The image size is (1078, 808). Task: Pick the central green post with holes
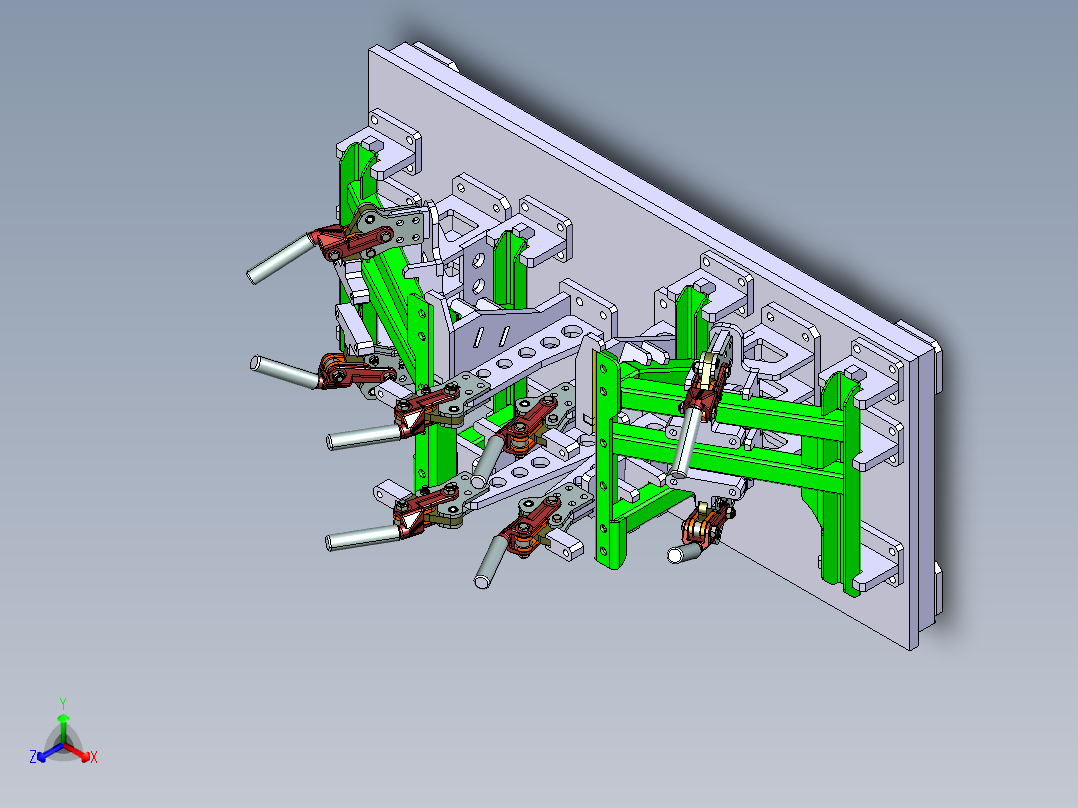[x=608, y=459]
